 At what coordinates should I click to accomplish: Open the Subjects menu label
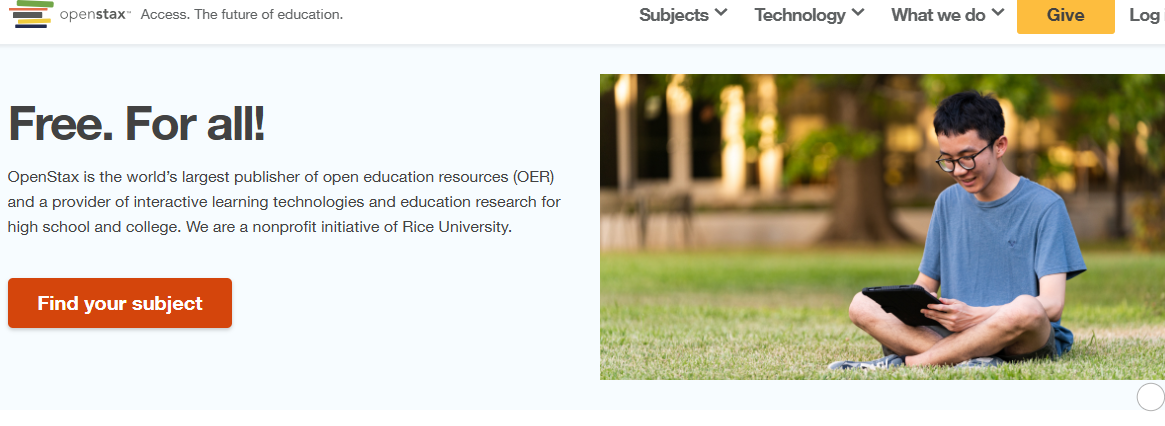tap(673, 15)
